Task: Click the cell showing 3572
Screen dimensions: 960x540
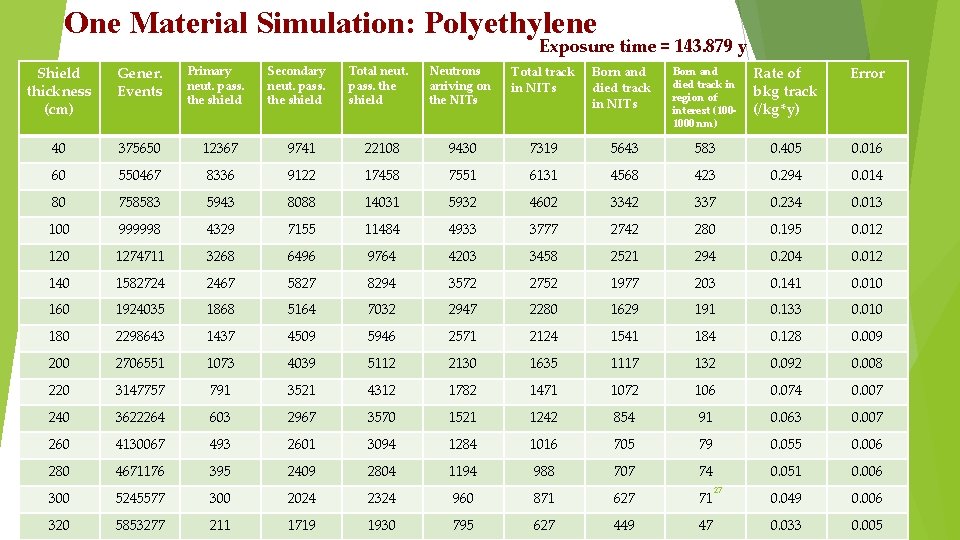Action: [463, 283]
